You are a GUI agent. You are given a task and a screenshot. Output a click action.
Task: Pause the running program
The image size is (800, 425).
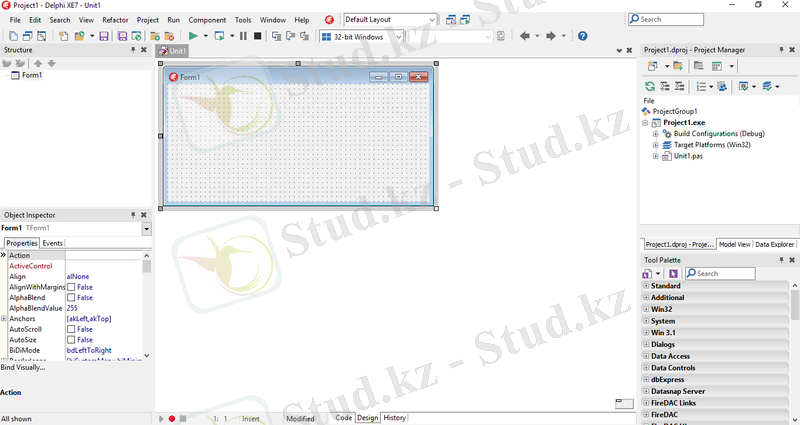[243, 36]
